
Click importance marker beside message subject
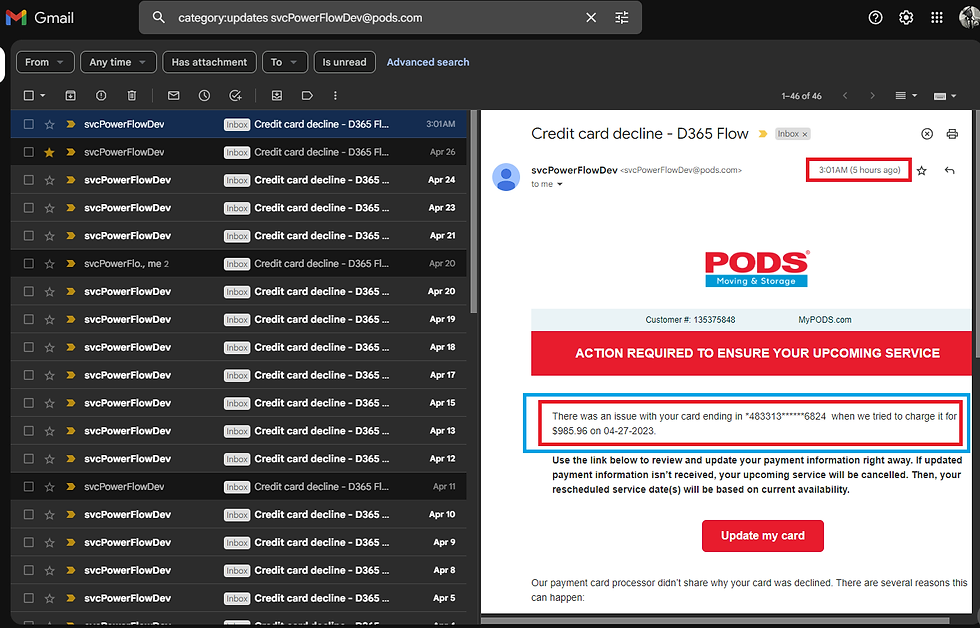(762, 134)
